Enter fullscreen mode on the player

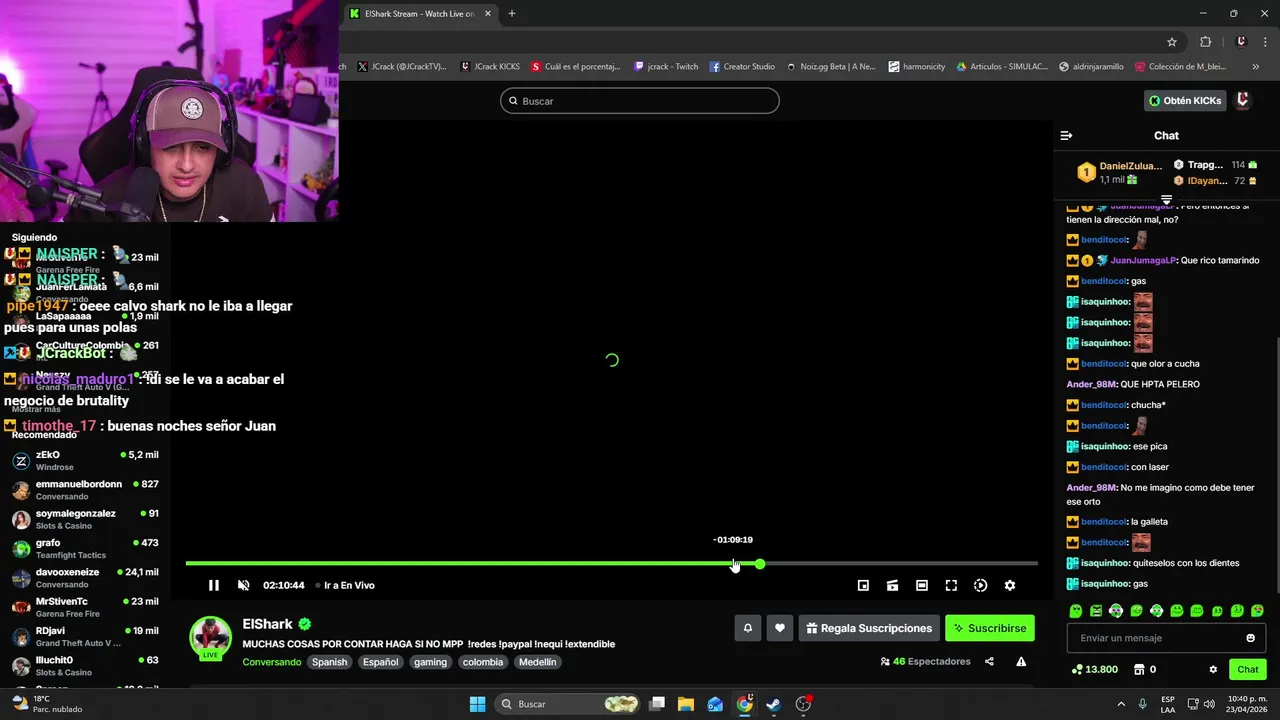coord(951,585)
